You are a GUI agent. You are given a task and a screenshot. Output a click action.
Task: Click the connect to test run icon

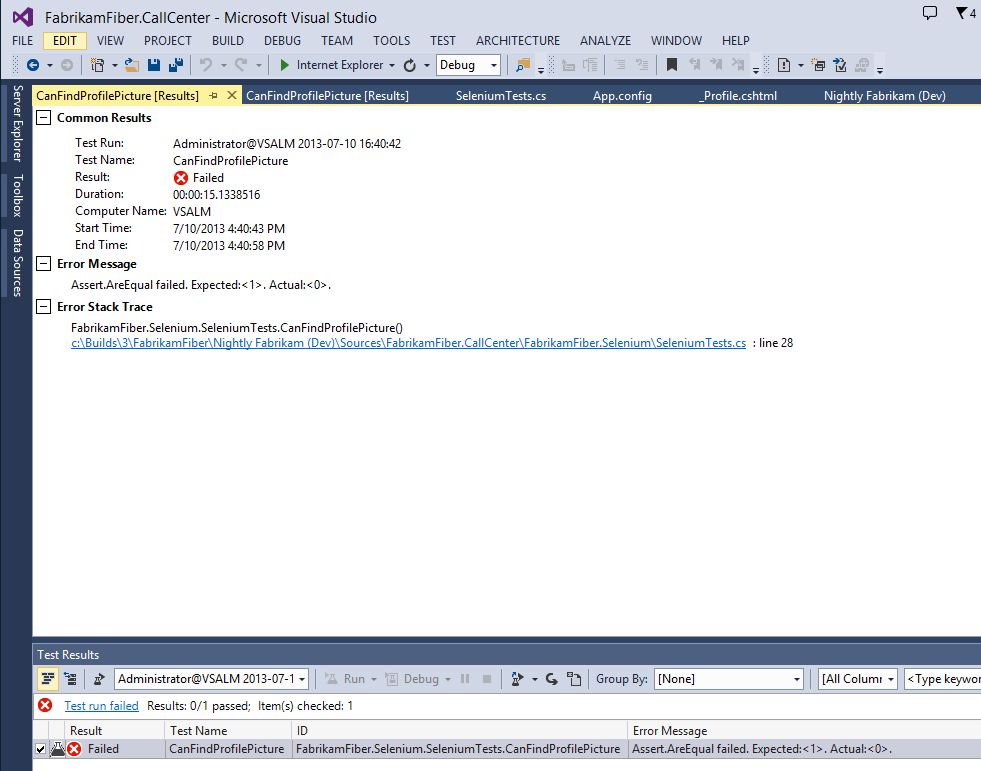pyautogui.click(x=99, y=679)
